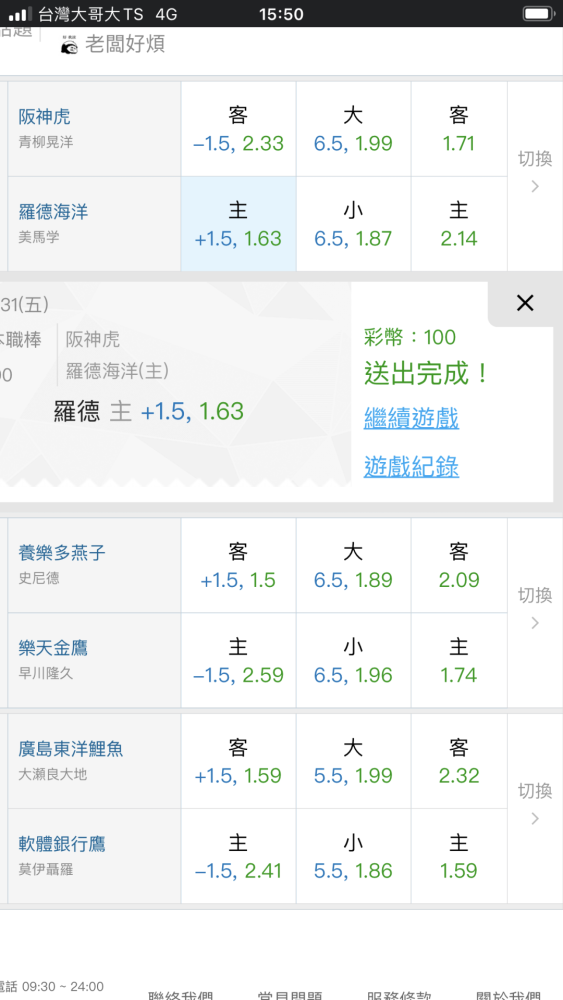Select 客 +1.5, 1.59 for 廣島東洋鯉魚
Image resolution: width=563 pixels, height=1000 pixels.
pyautogui.click(x=238, y=761)
